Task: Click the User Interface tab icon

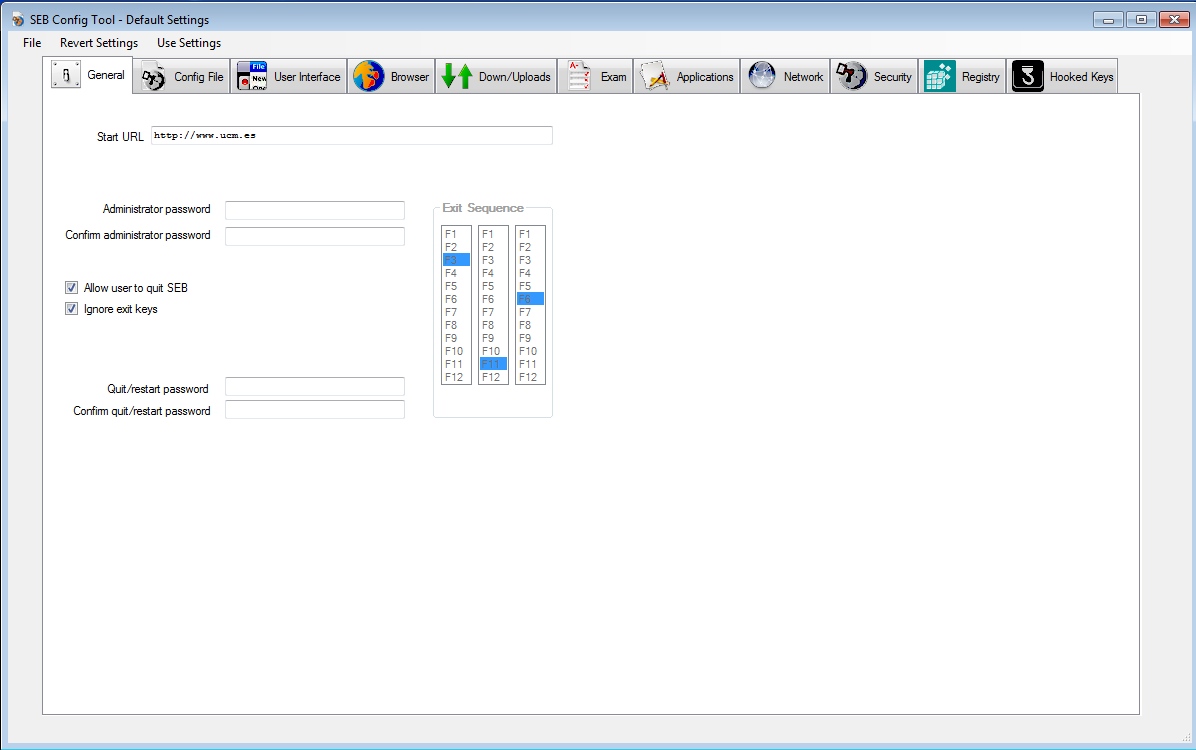Action: 252,77
